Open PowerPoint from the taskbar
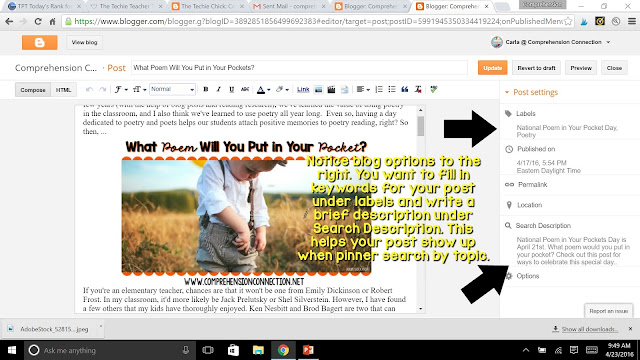 point(308,350)
